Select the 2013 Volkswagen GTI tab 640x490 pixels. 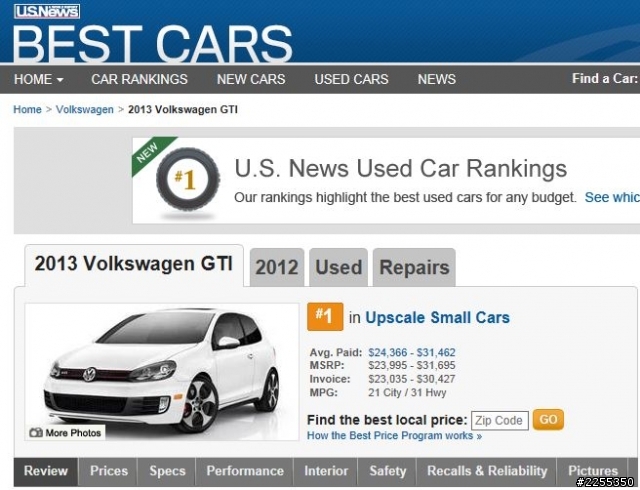click(x=134, y=264)
